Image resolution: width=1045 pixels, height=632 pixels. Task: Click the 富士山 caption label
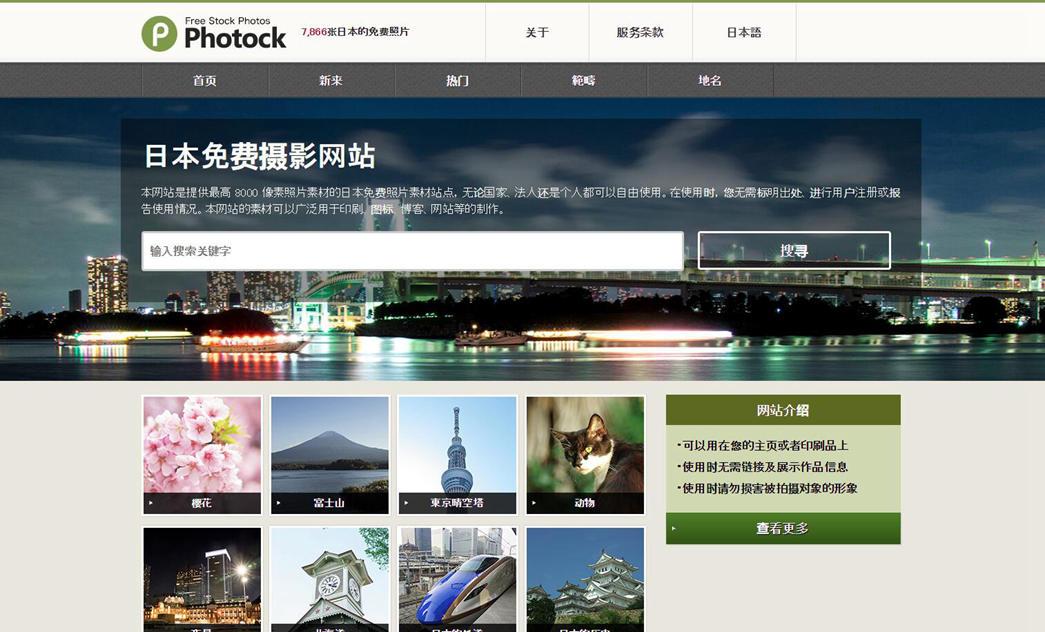click(x=329, y=503)
